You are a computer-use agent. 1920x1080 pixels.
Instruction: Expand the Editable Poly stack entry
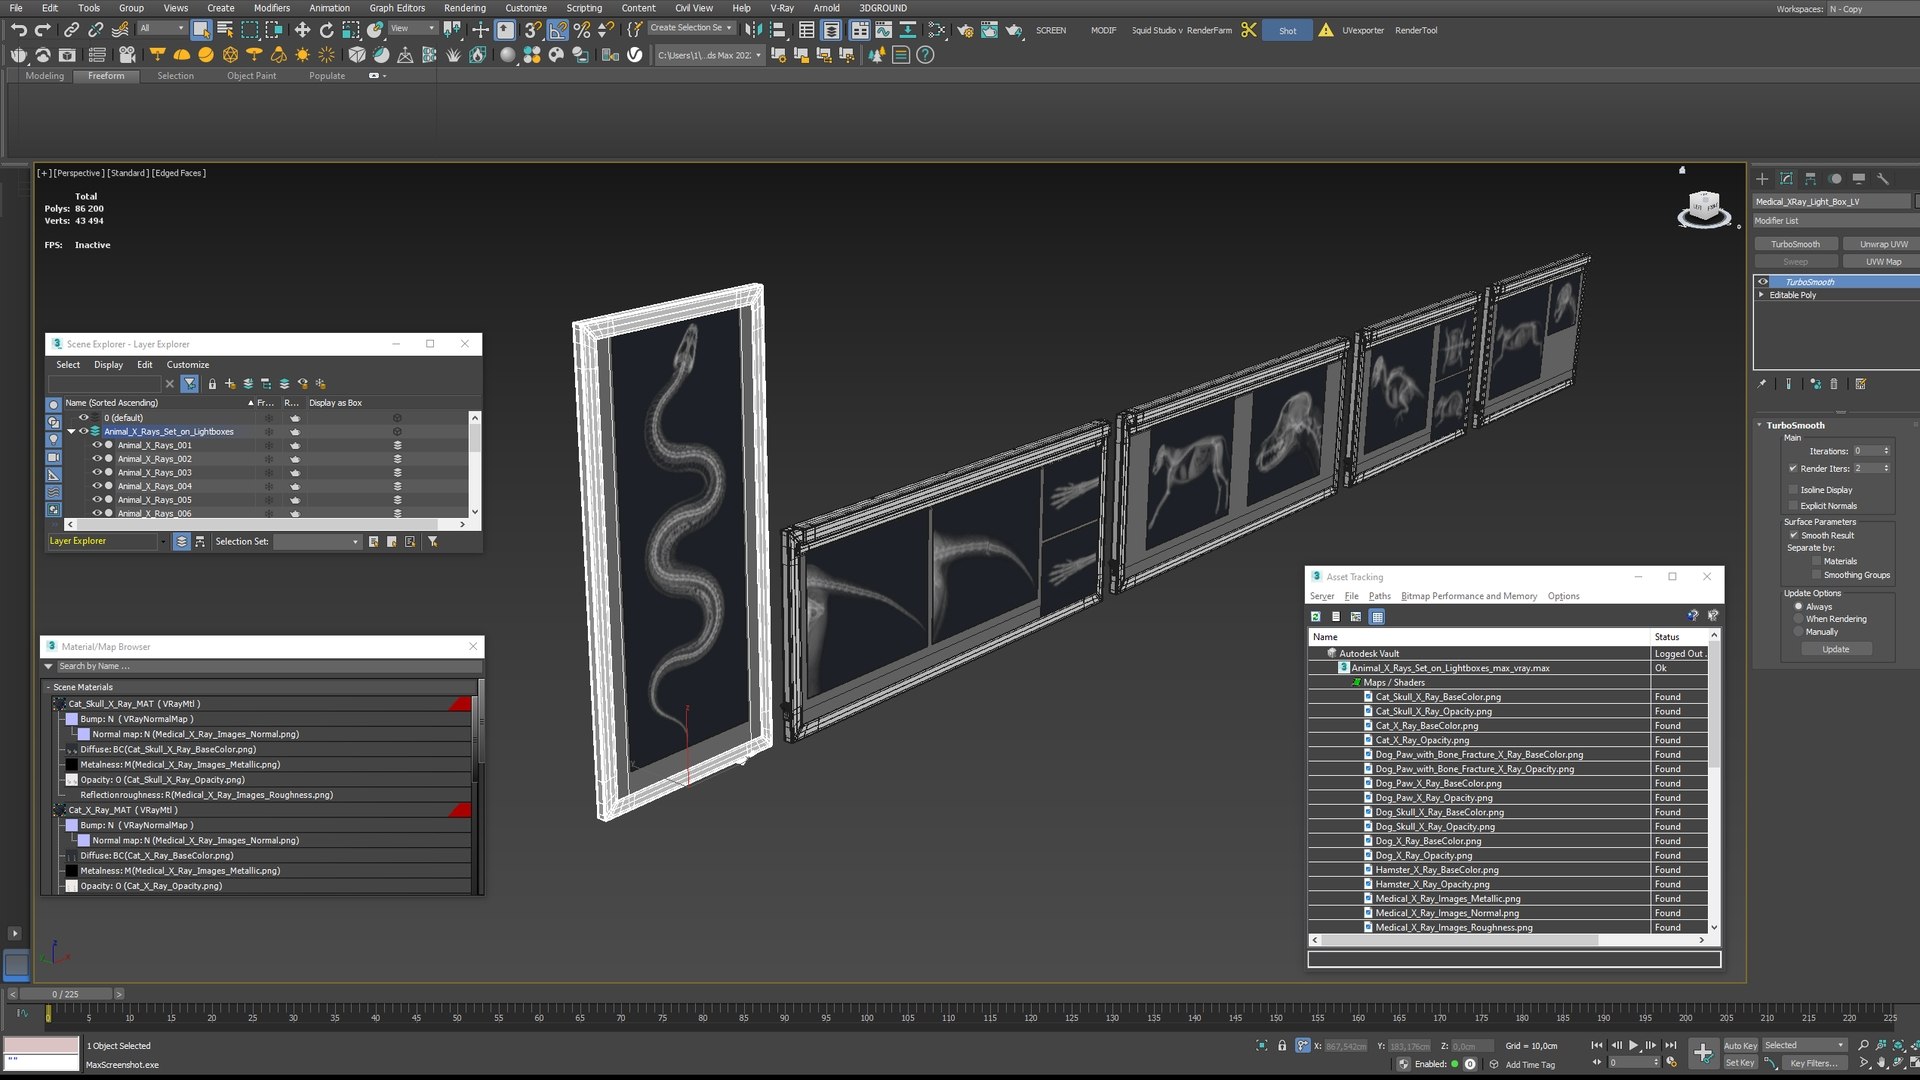(x=1762, y=295)
